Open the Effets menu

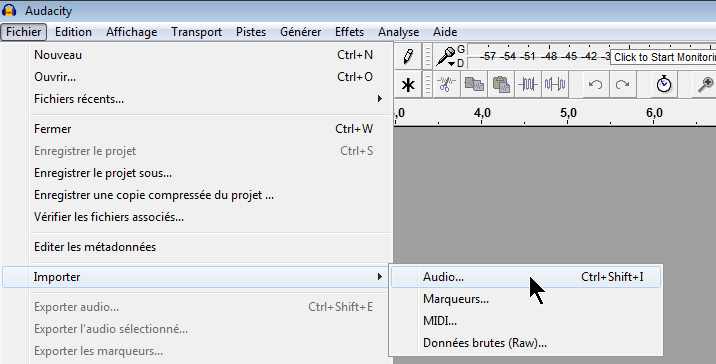coord(349,32)
